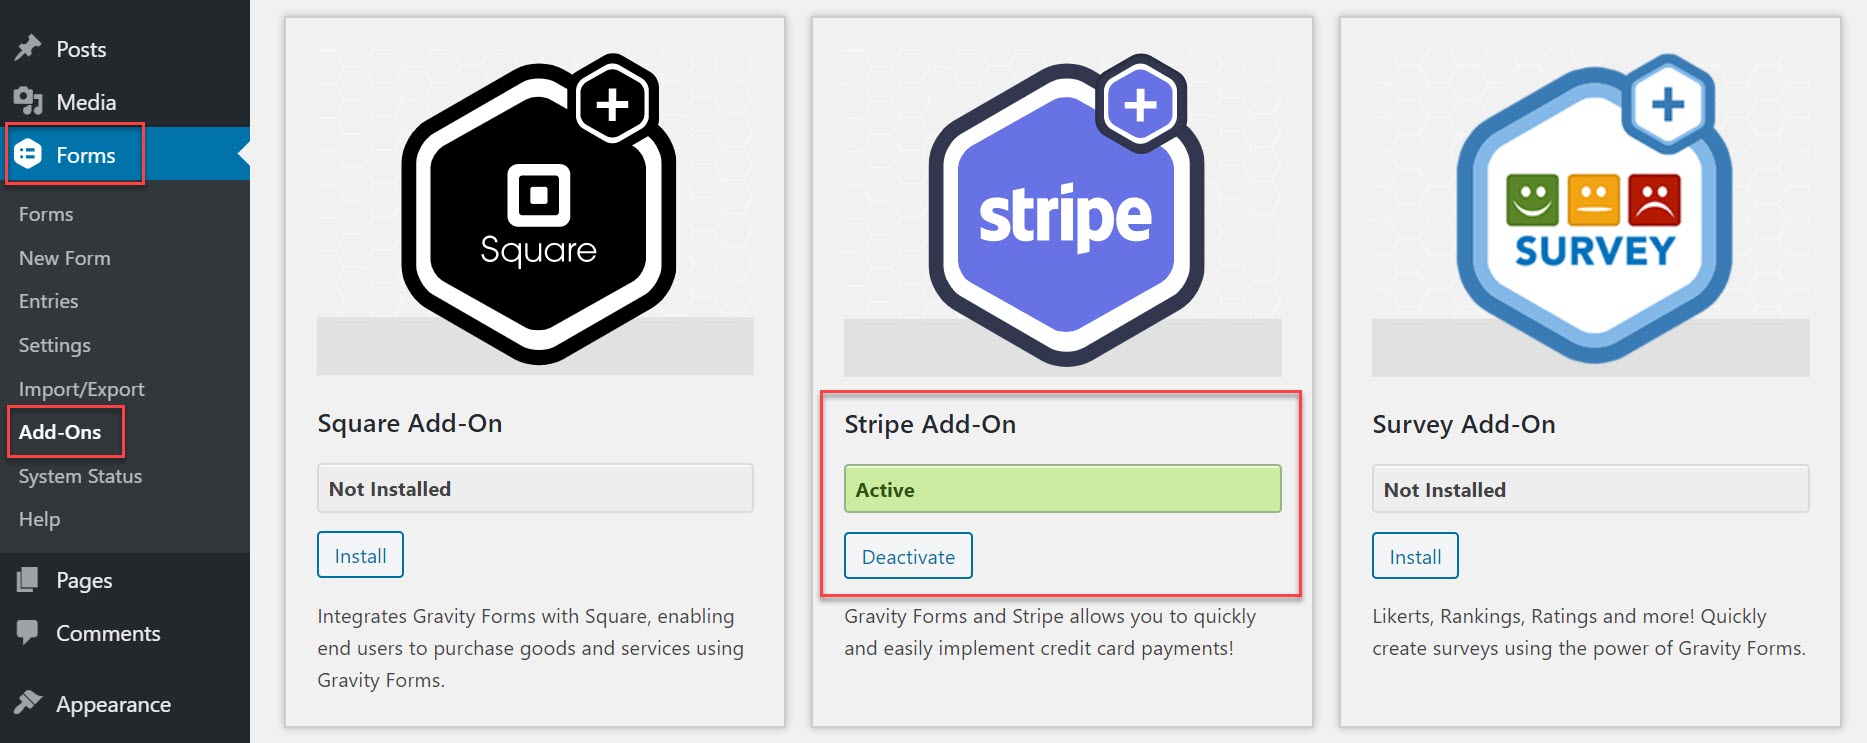Click the Appearance paintbrush icon
Viewport: 1867px width, 743px height.
pyautogui.click(x=28, y=703)
